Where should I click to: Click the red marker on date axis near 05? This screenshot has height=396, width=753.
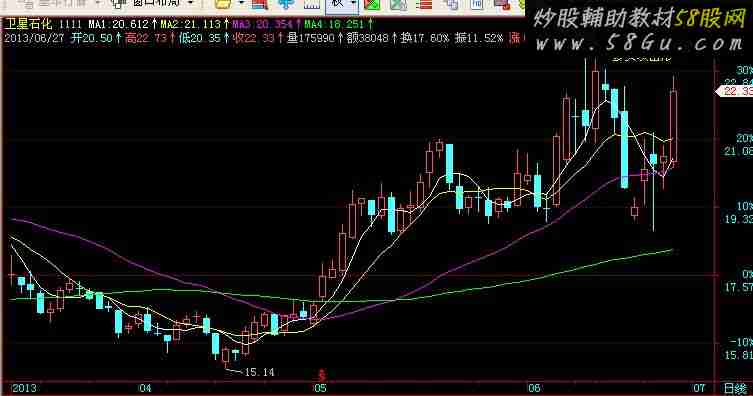pyautogui.click(x=323, y=373)
